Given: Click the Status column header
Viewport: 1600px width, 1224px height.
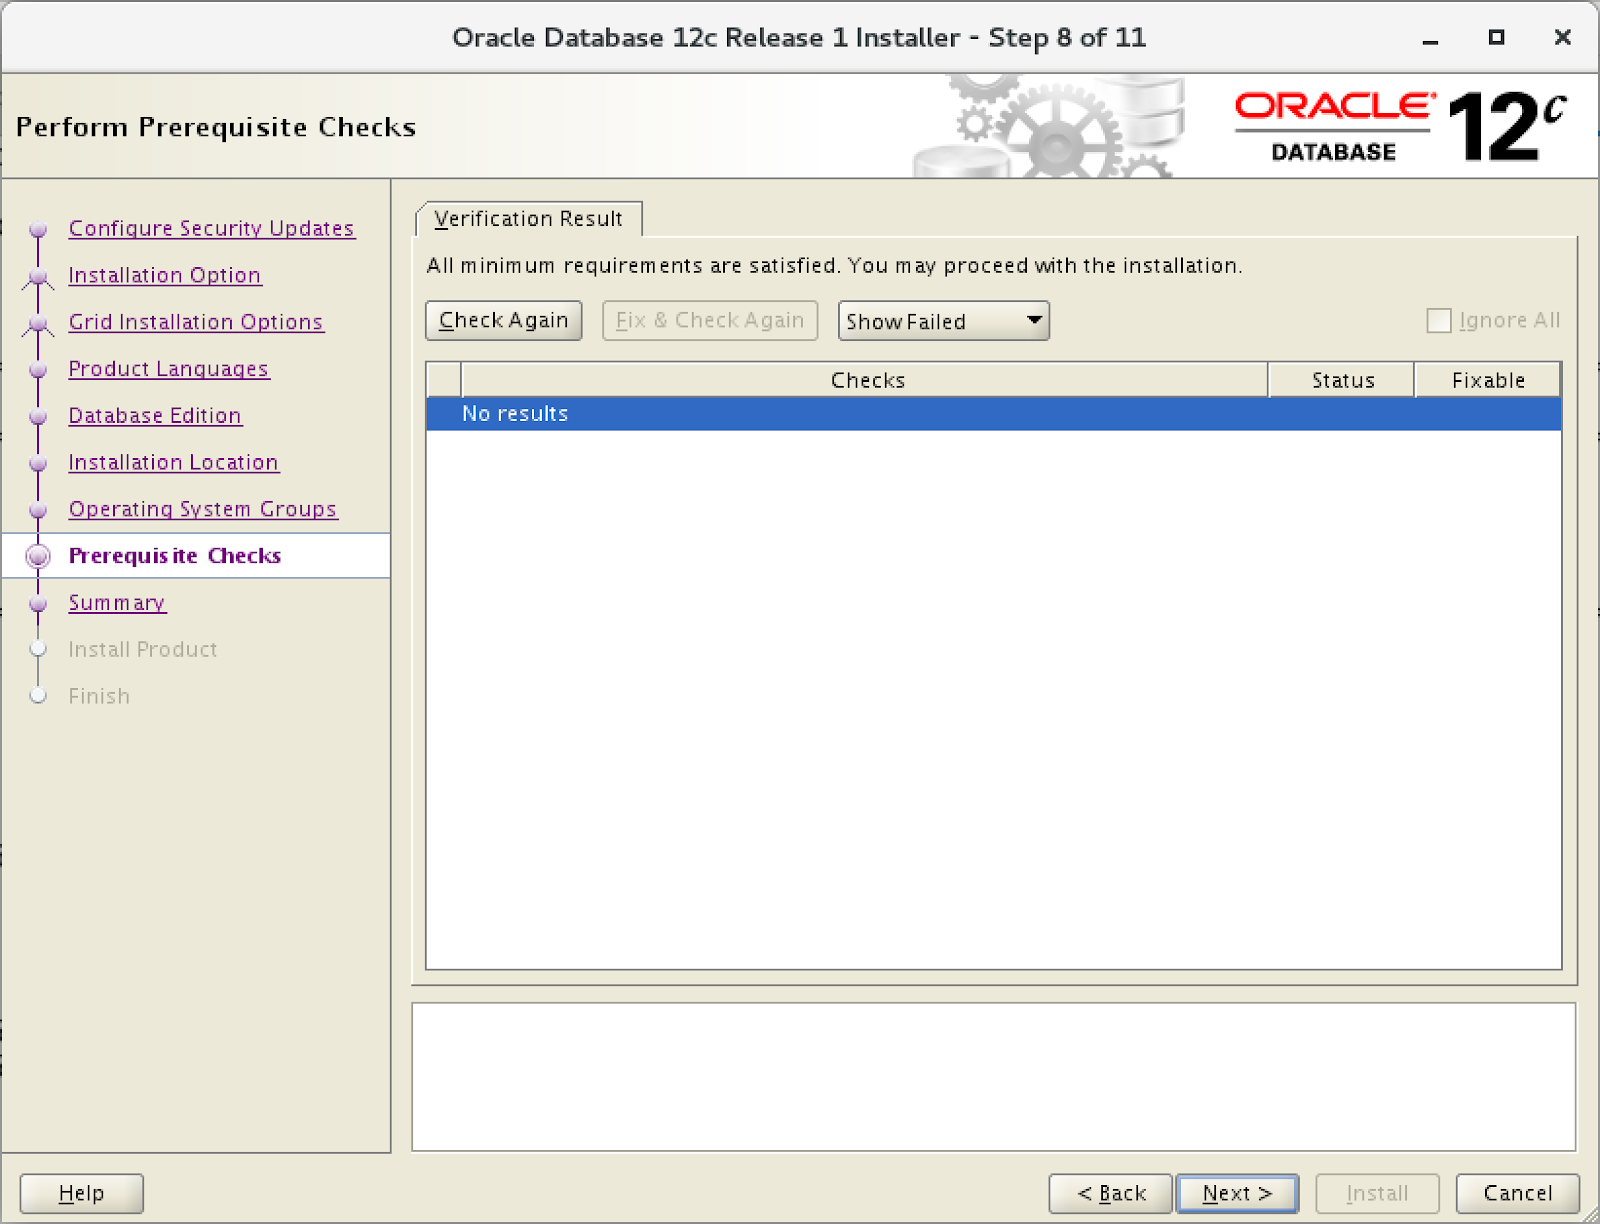Looking at the screenshot, I should pyautogui.click(x=1342, y=380).
